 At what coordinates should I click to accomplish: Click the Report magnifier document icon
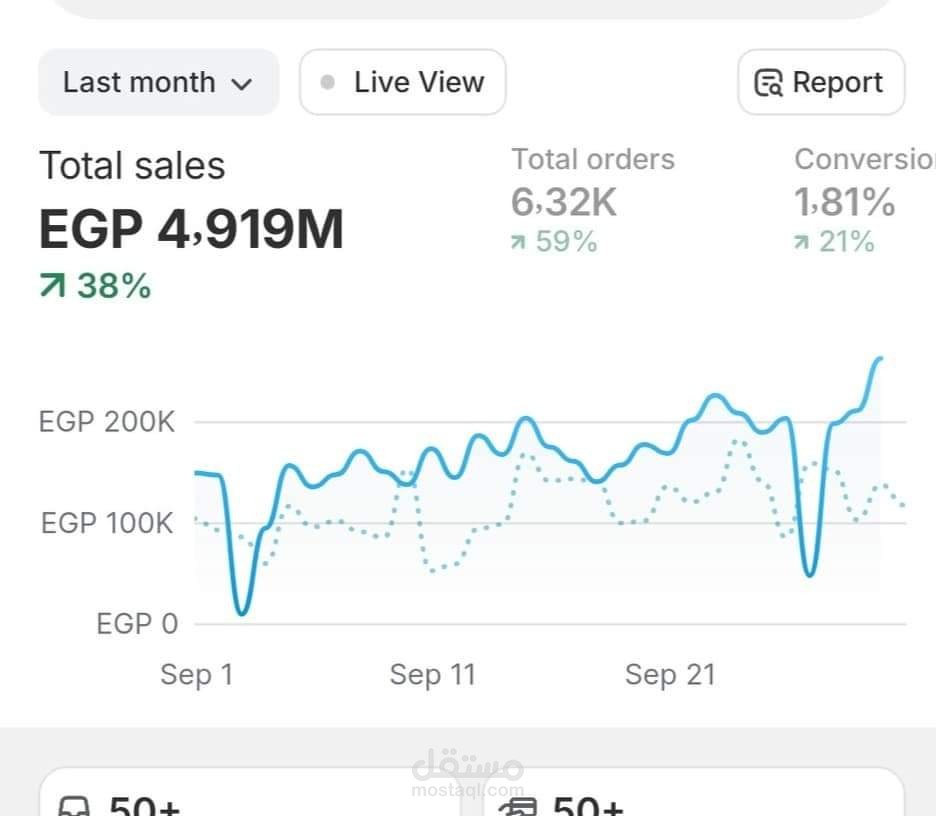pos(768,82)
